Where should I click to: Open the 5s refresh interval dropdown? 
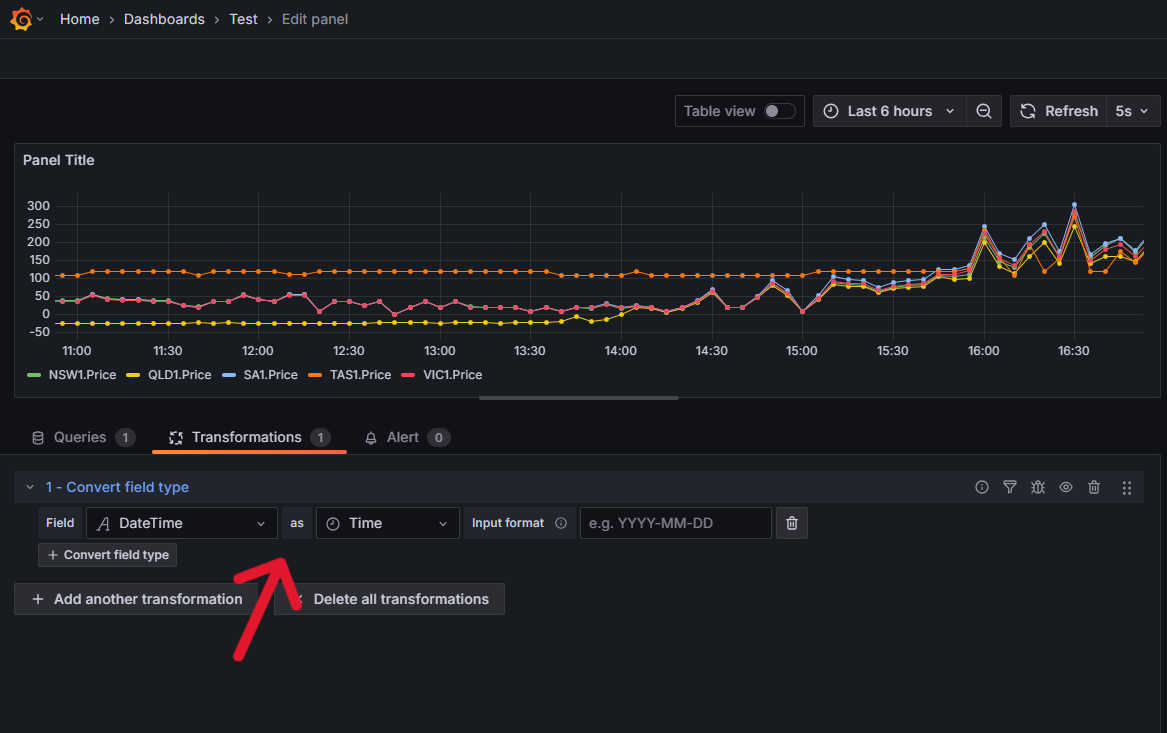coord(1133,111)
